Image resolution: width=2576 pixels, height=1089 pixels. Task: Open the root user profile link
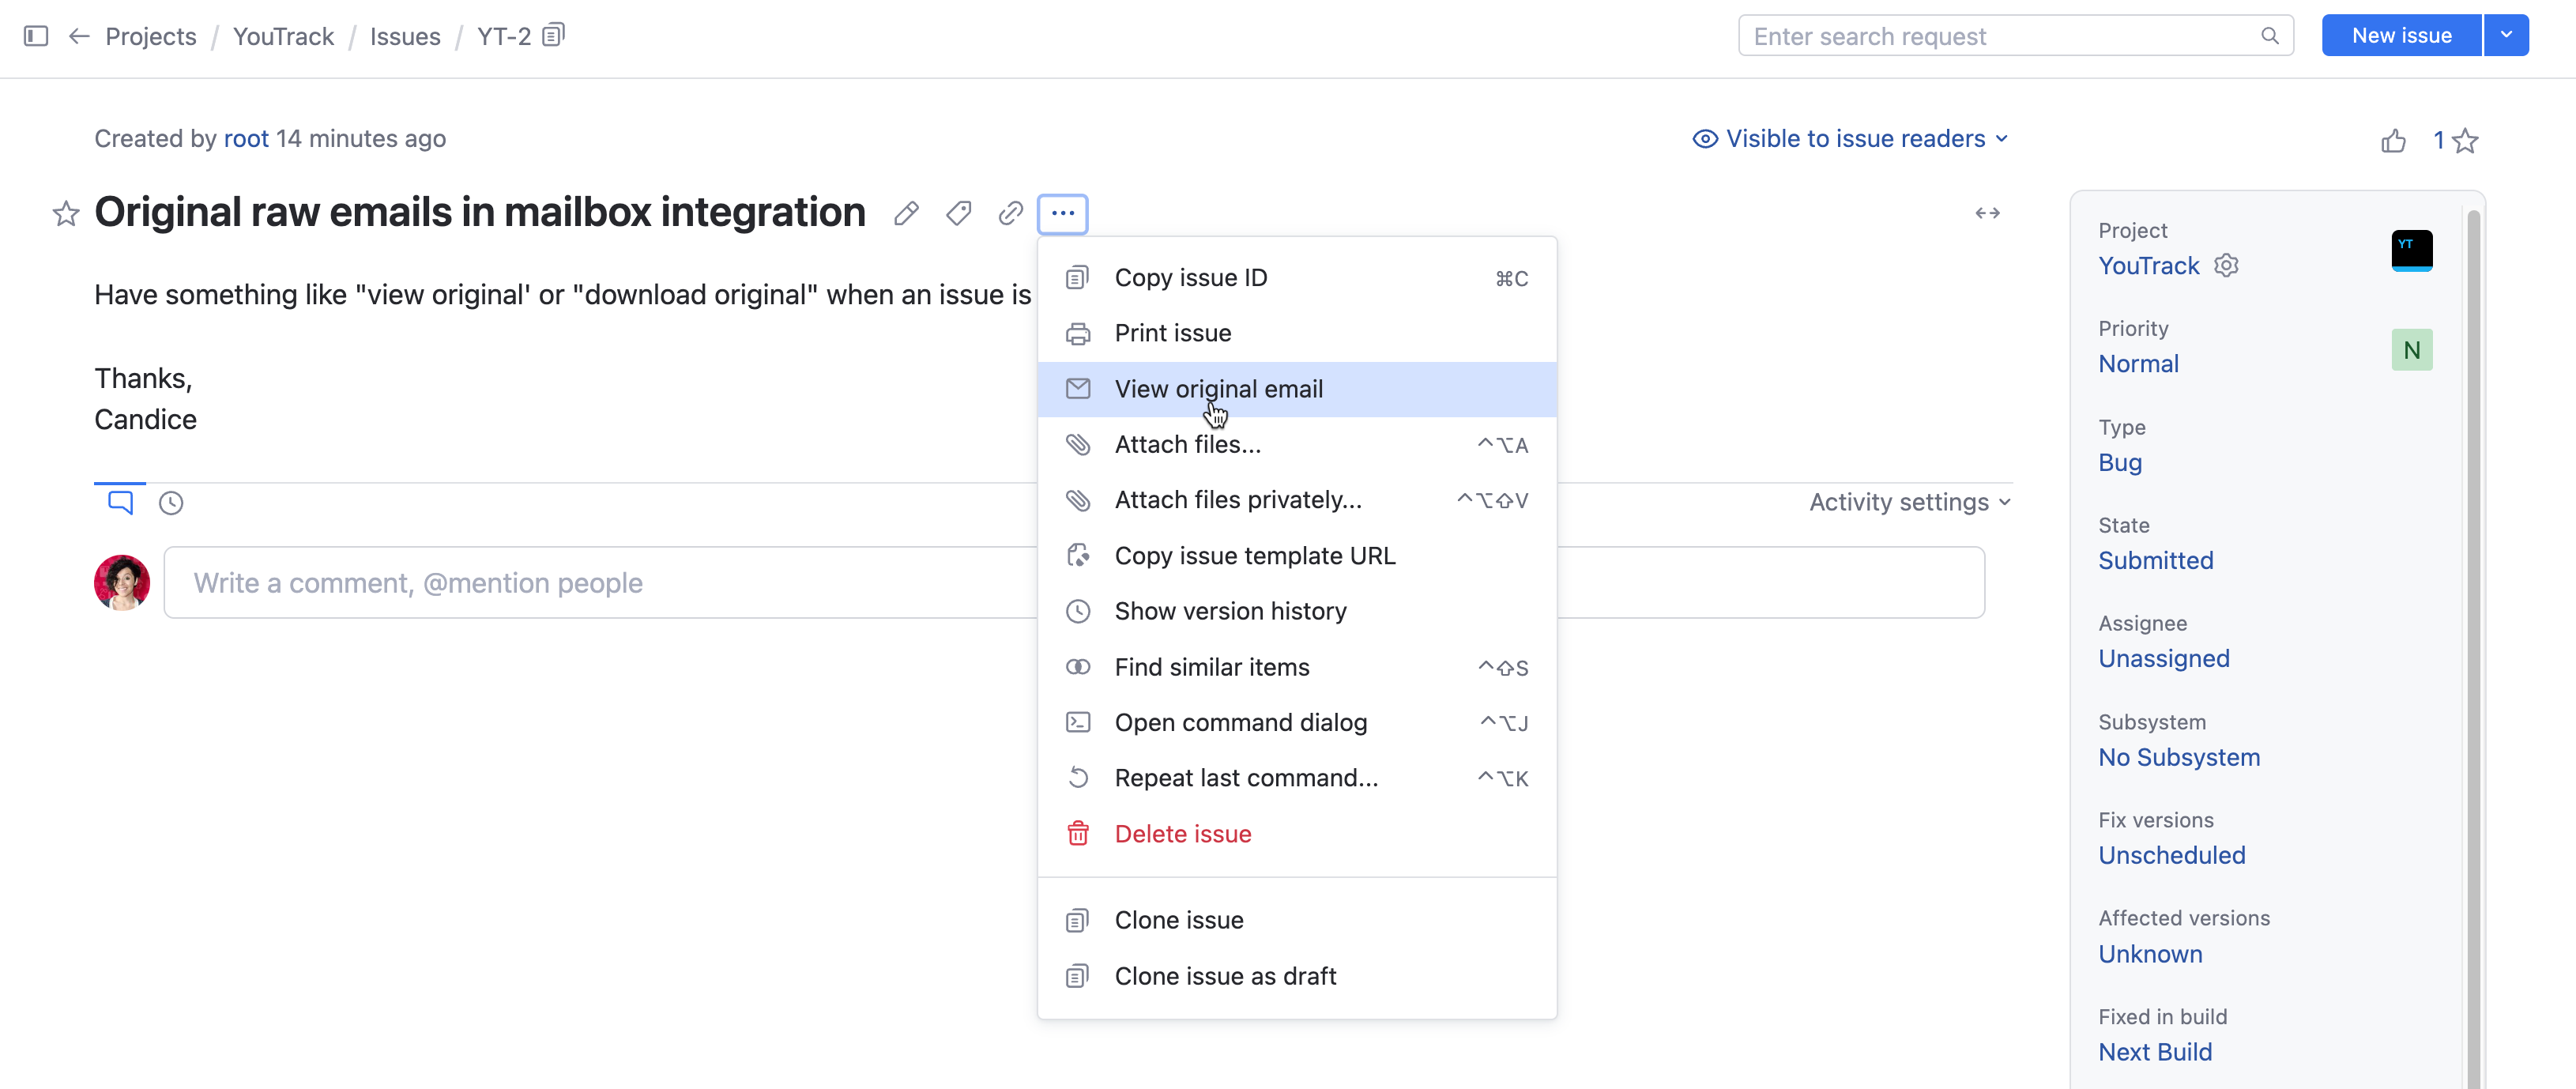[246, 139]
